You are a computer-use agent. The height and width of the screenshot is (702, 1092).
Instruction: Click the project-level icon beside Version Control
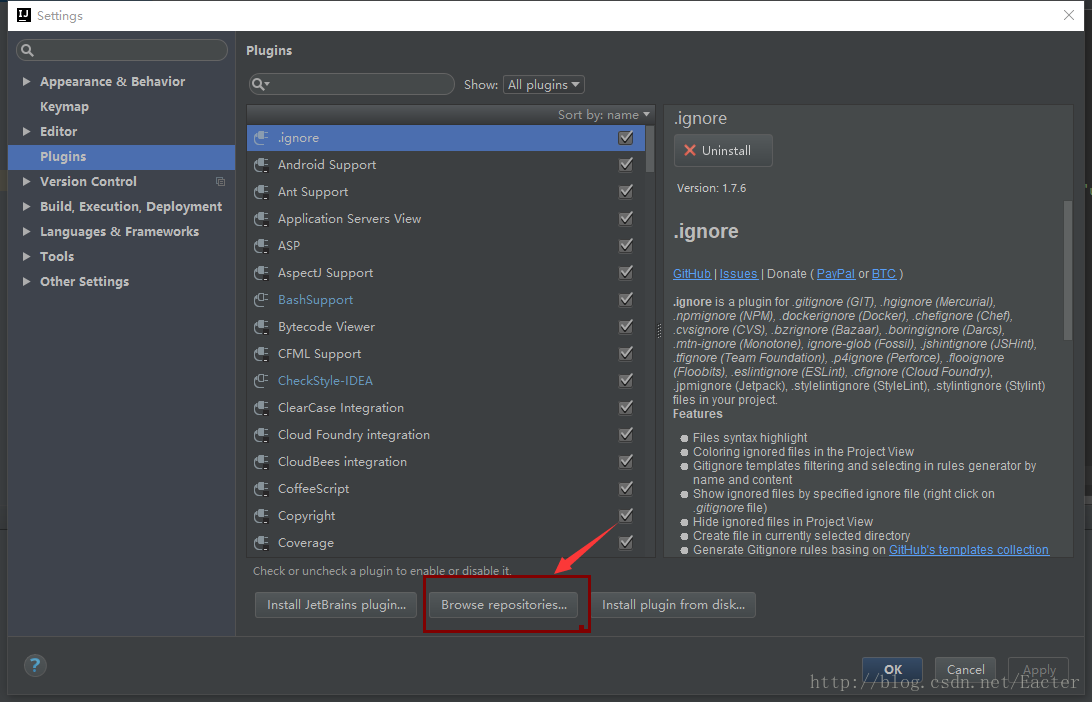tap(220, 182)
